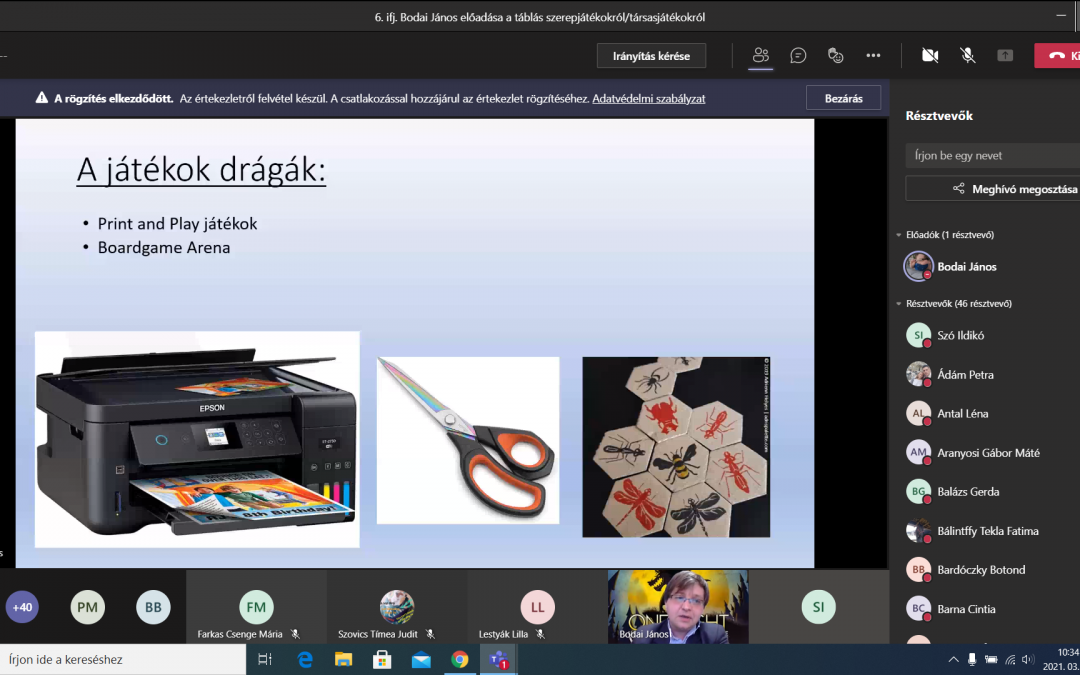Click the tray microphone icon
Image resolution: width=1080 pixels, height=675 pixels.
coord(972,660)
